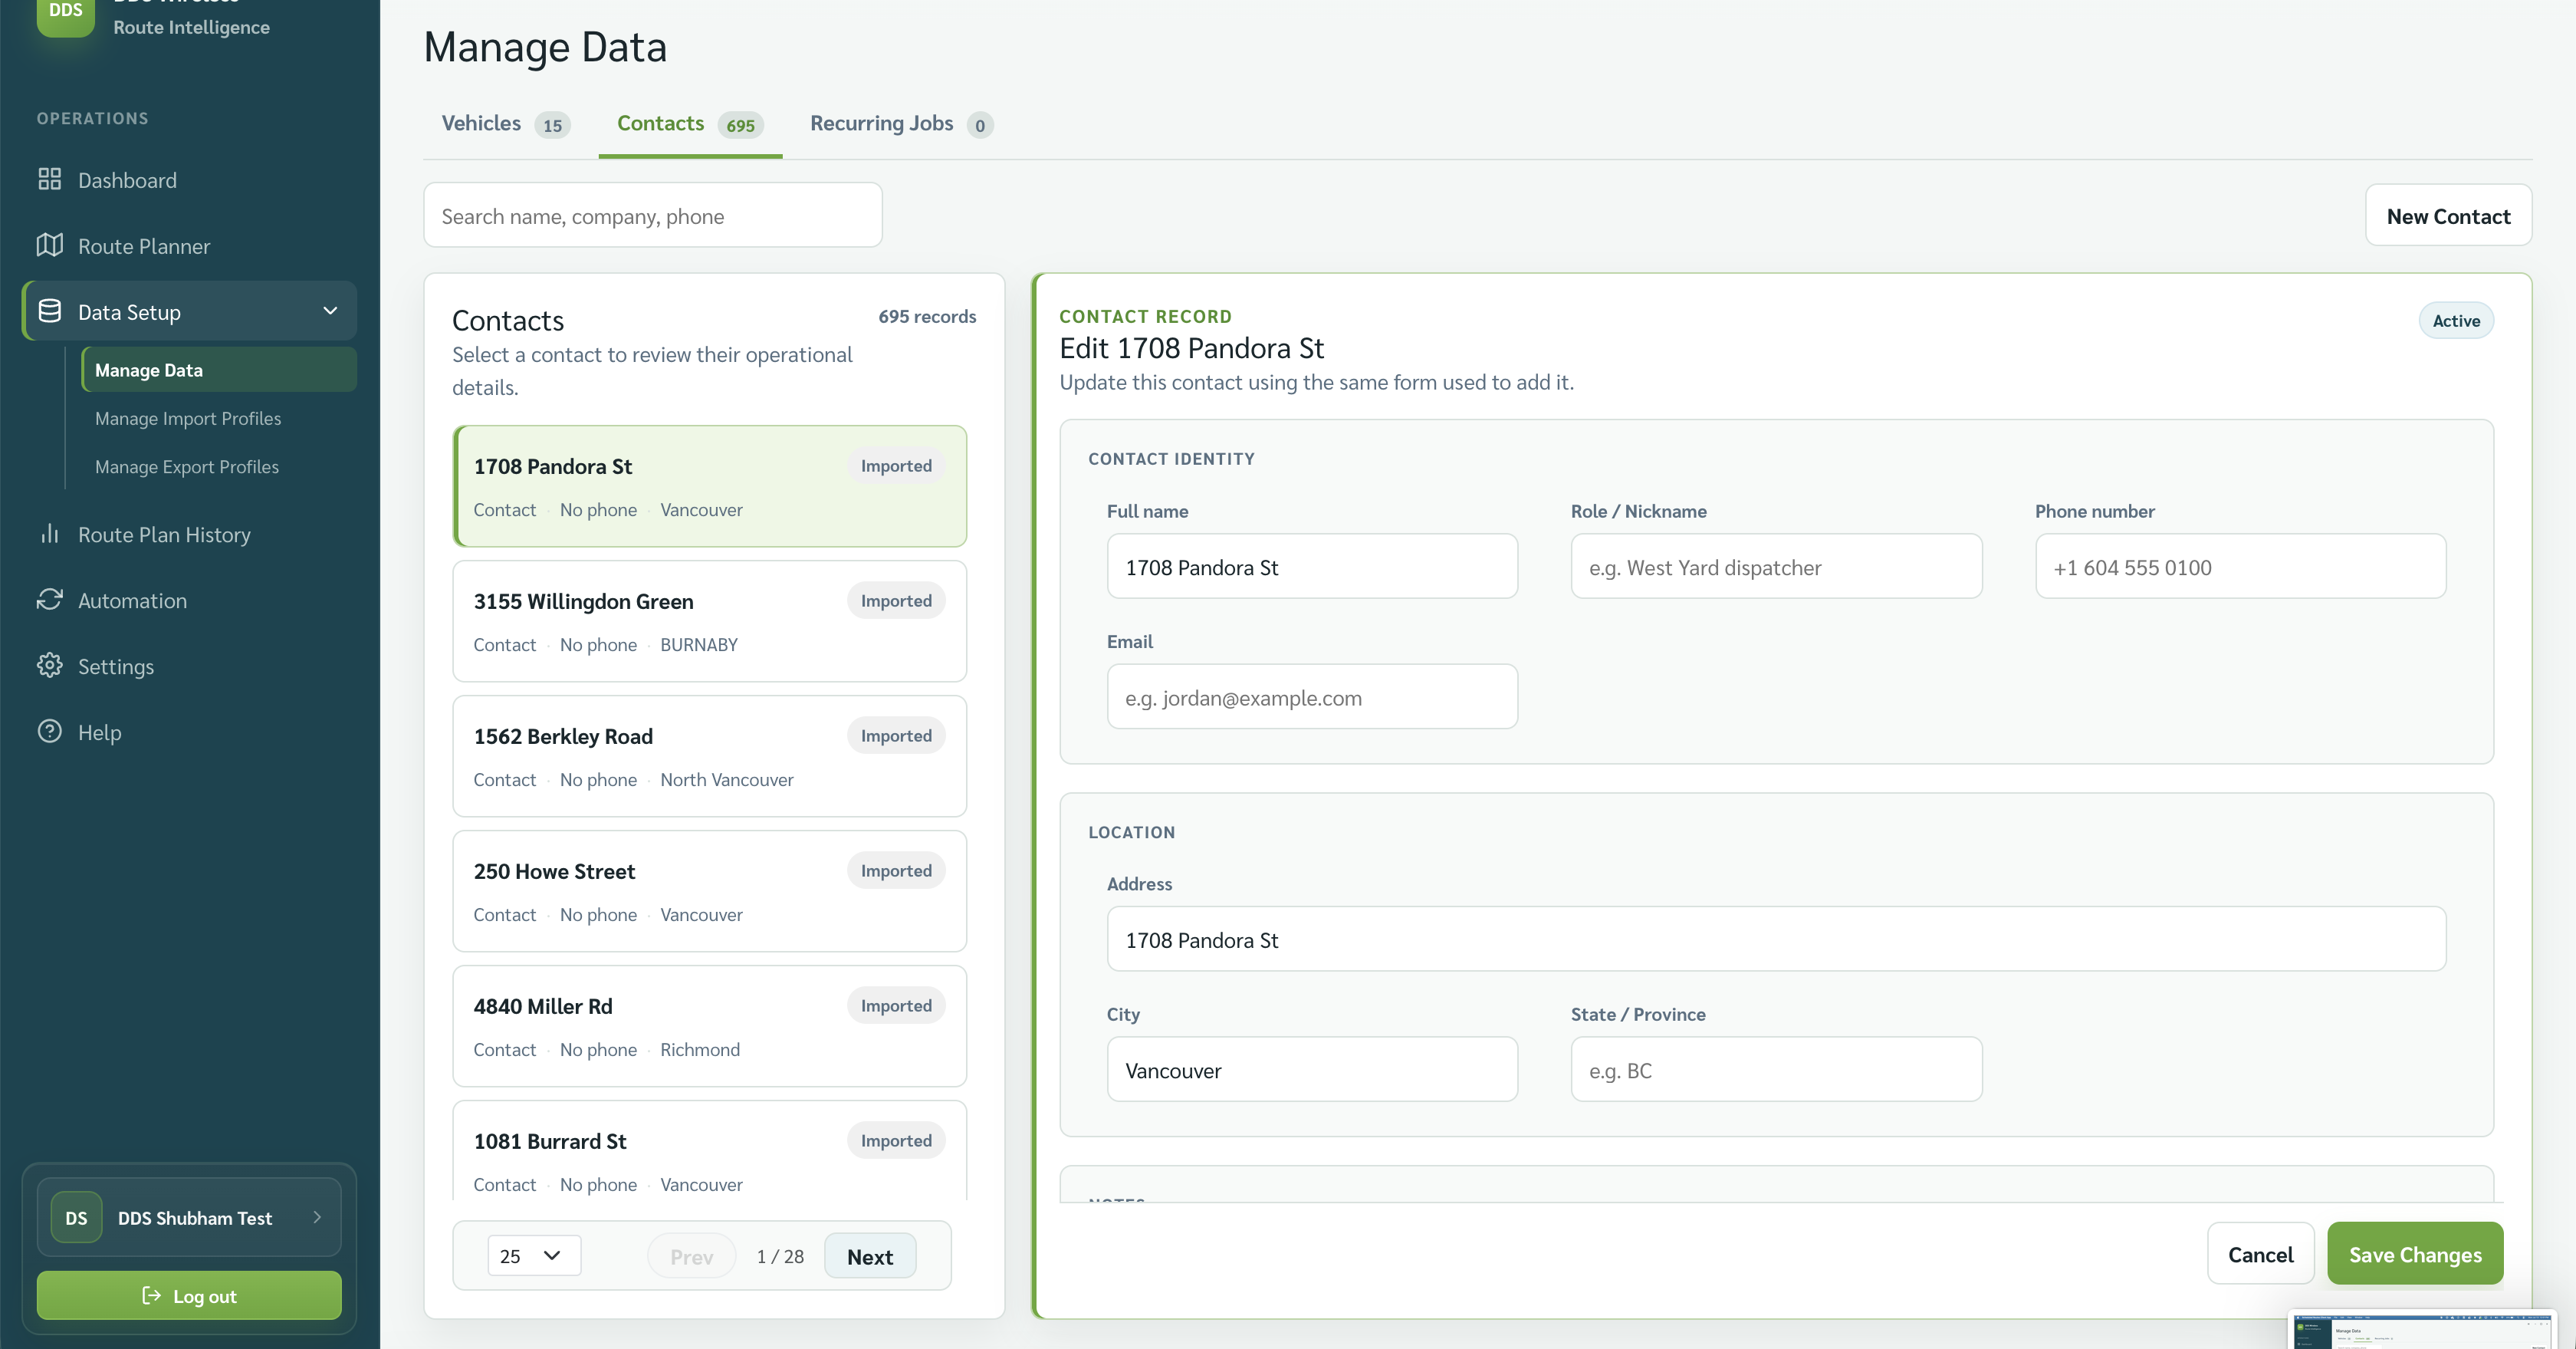Click the DDS logo badge

[x=65, y=15]
